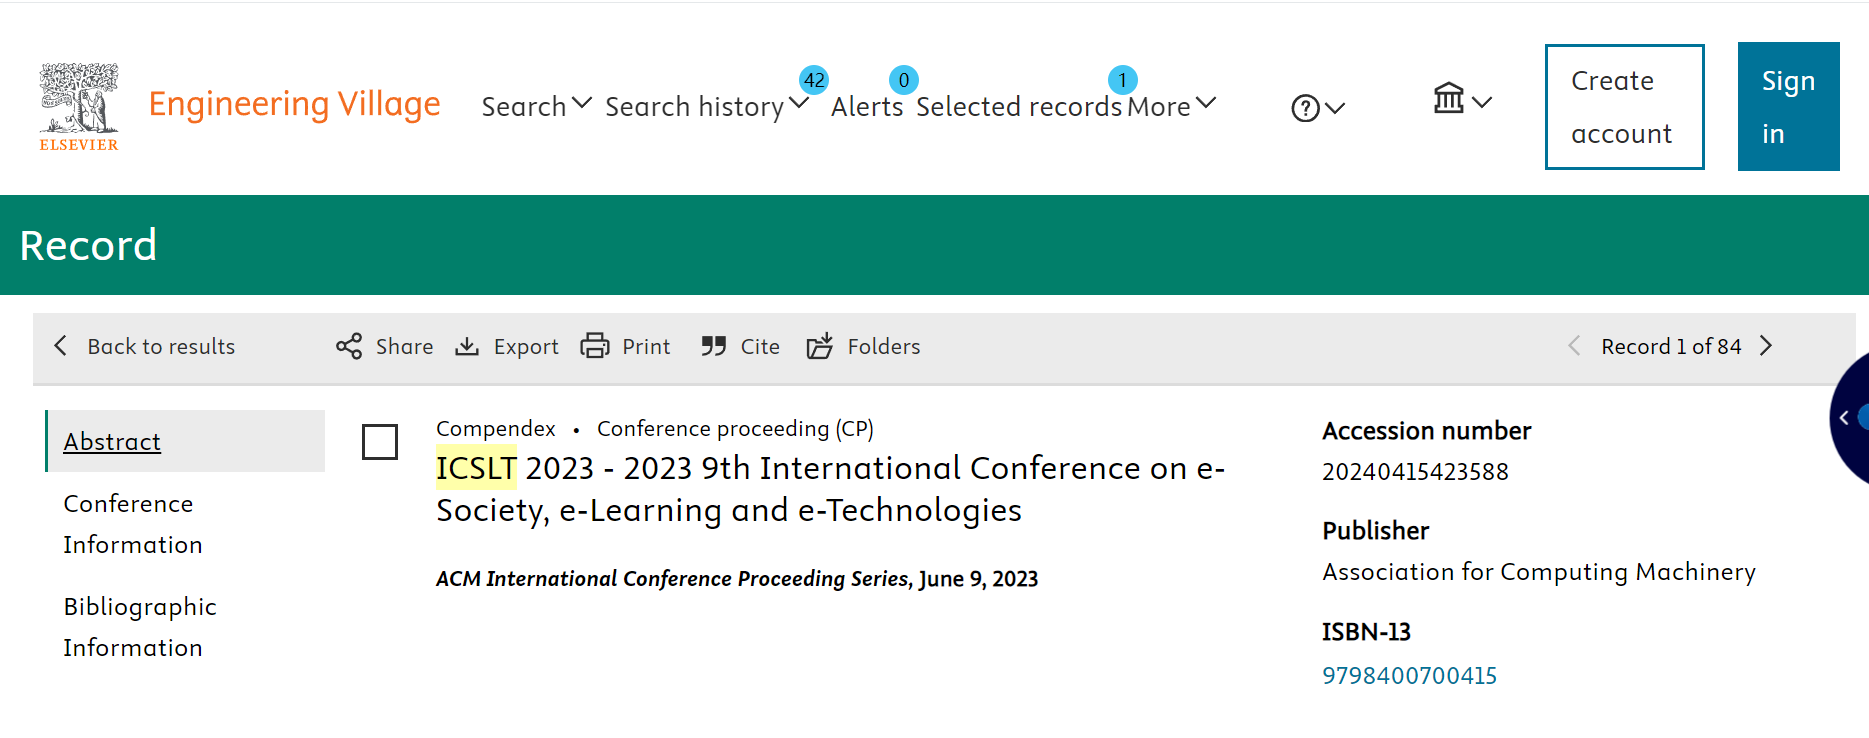Expand the institution menu chevron
1869x738 pixels.
click(x=1482, y=102)
